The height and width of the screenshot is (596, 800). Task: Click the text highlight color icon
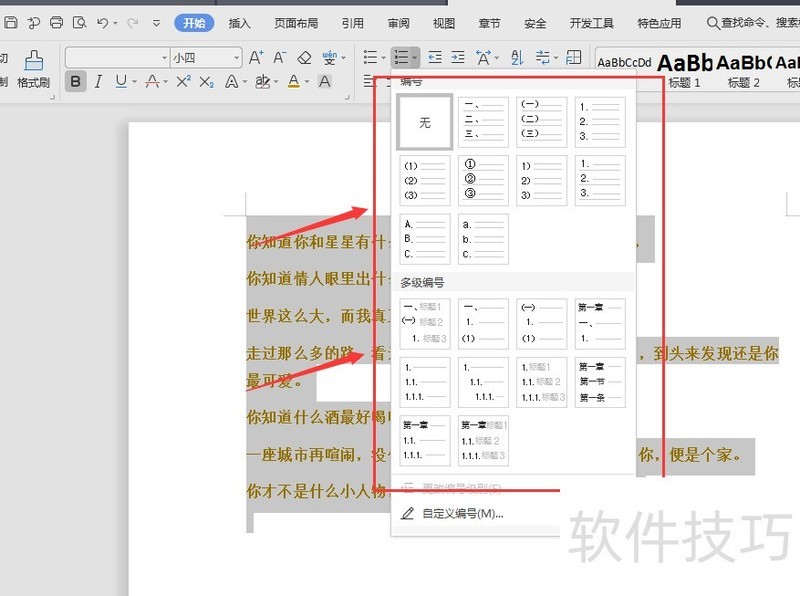click(x=263, y=82)
